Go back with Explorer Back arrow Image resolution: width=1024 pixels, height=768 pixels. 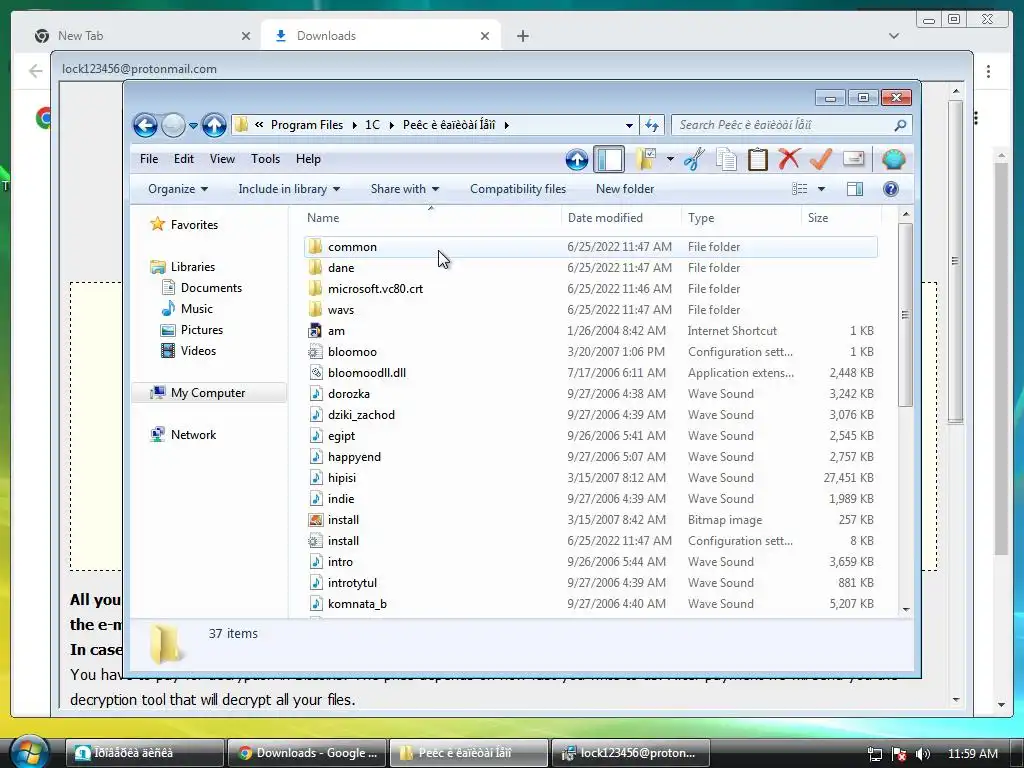(145, 125)
